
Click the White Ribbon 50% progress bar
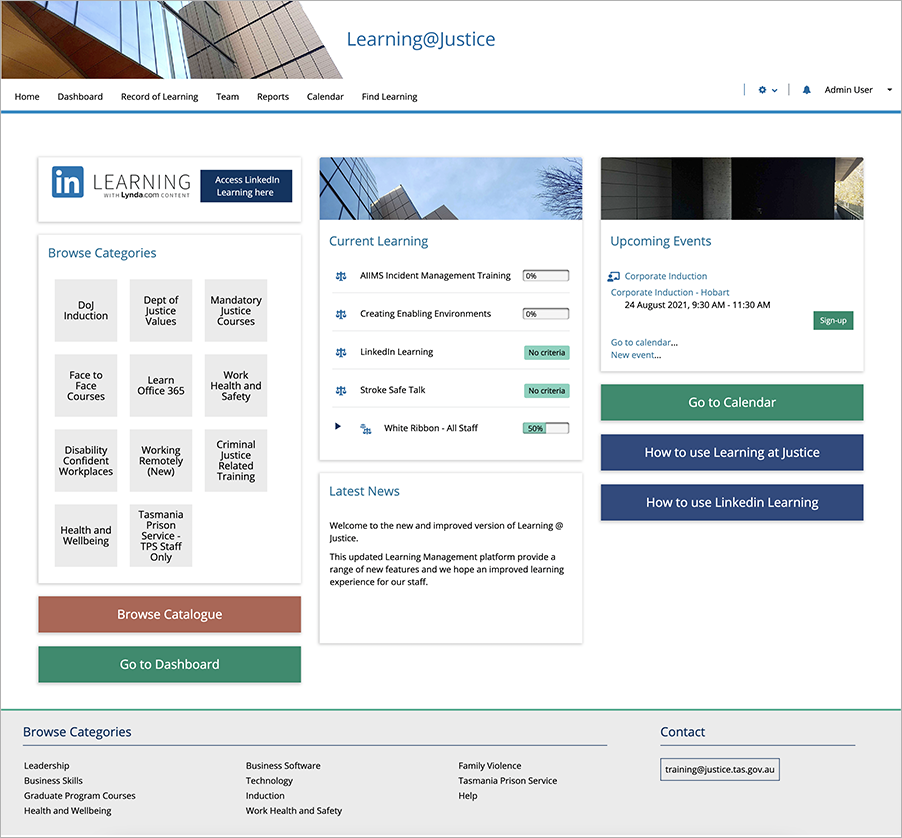(546, 428)
